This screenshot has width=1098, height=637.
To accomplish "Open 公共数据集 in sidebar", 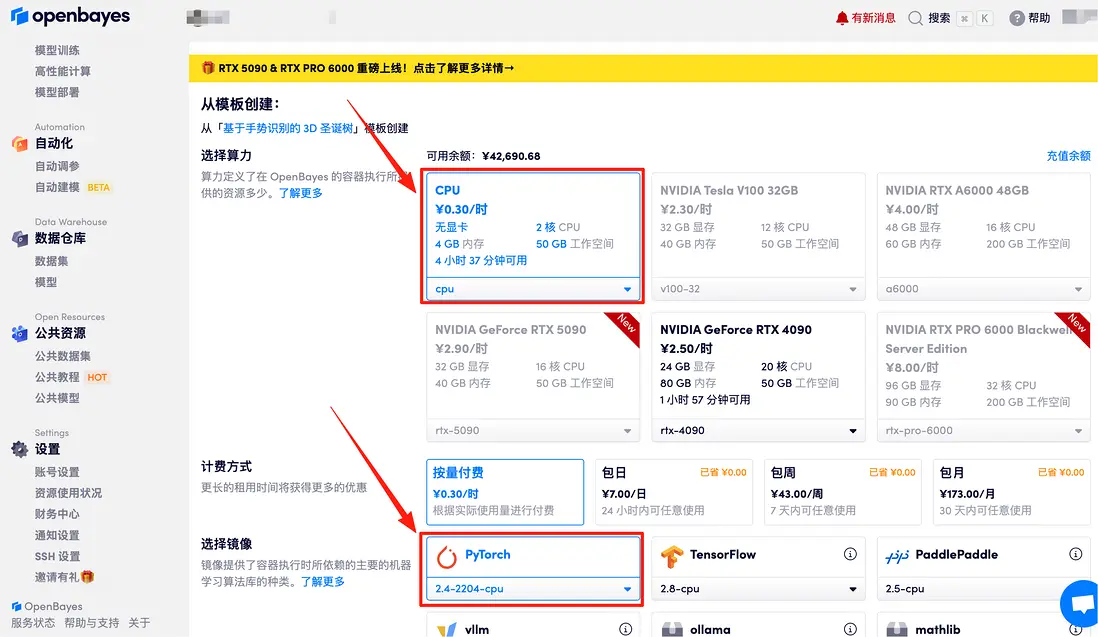I will (63, 356).
